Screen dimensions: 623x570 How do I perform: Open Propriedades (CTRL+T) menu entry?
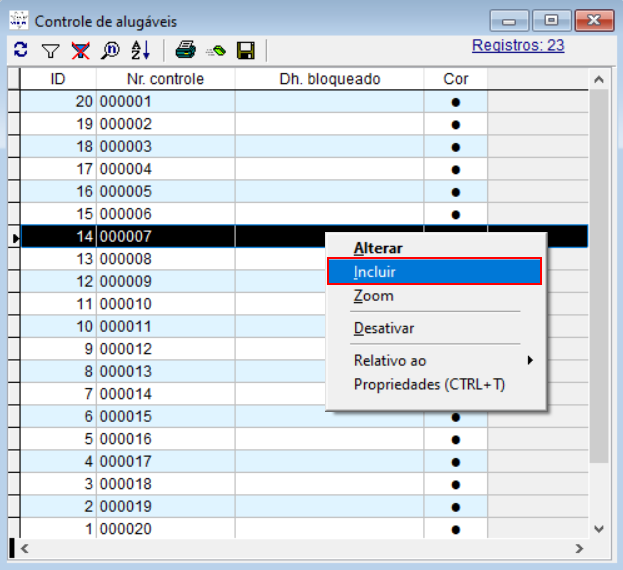coord(429,384)
